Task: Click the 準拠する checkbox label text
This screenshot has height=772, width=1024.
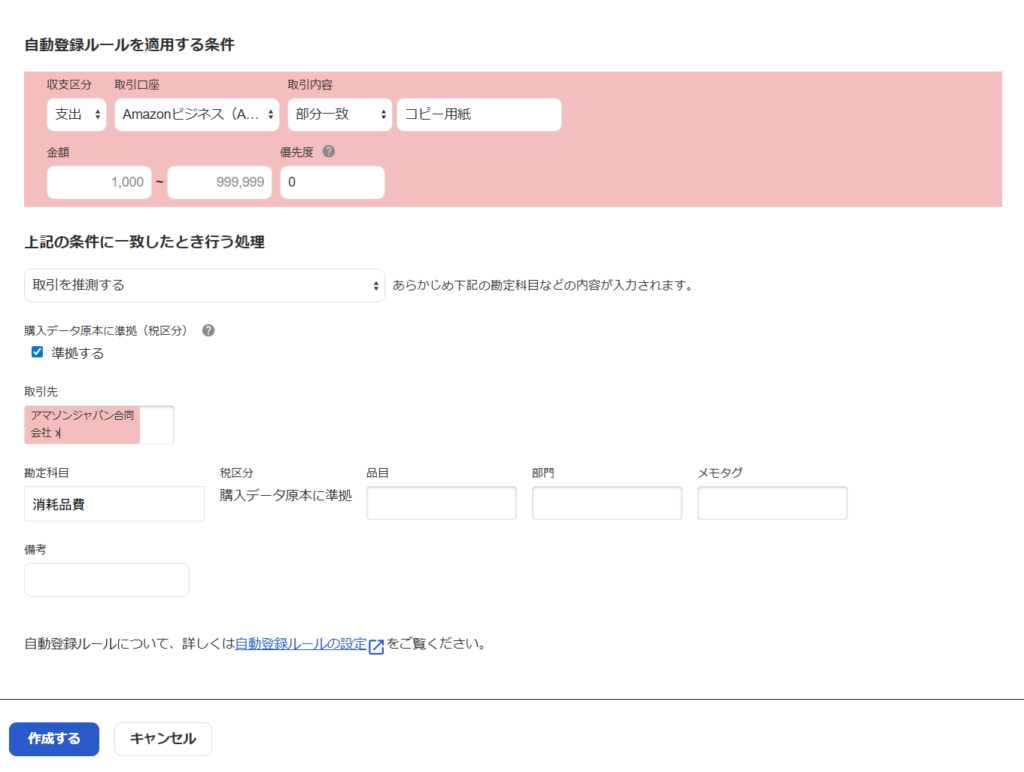Action: click(x=78, y=353)
